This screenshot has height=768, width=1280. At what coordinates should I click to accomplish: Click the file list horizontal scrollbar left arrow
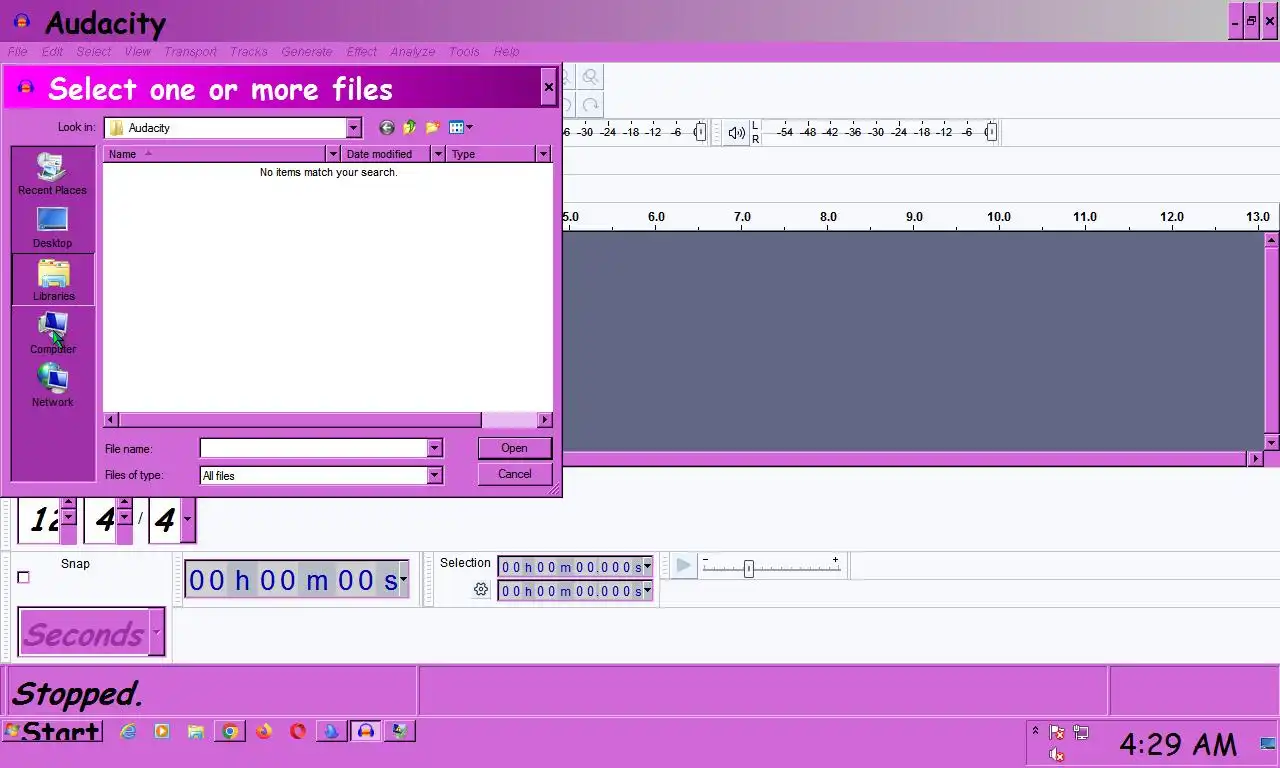tap(111, 420)
